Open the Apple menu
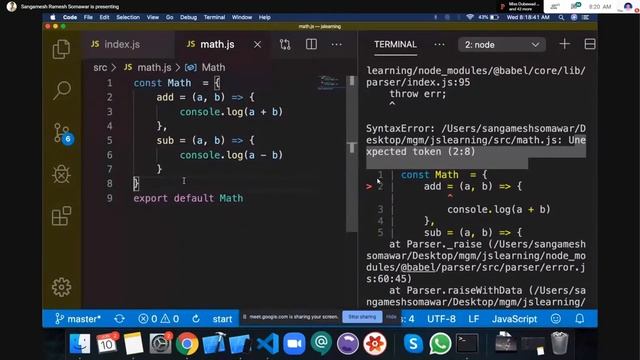This screenshot has height=360, width=640. 53,18
